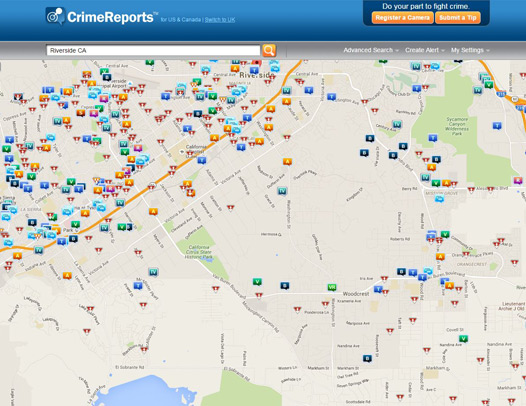Select red cross marker near Jackson St
Viewport: 526px width, 406px height.
[191, 193]
